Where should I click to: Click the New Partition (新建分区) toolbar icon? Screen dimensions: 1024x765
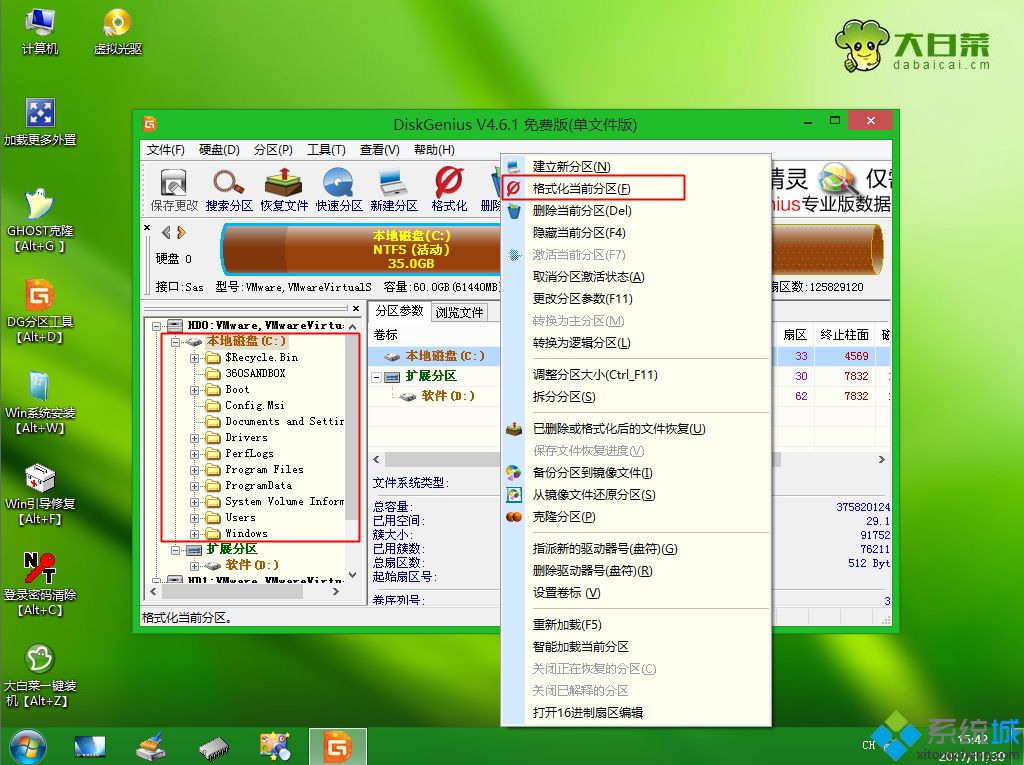click(394, 189)
